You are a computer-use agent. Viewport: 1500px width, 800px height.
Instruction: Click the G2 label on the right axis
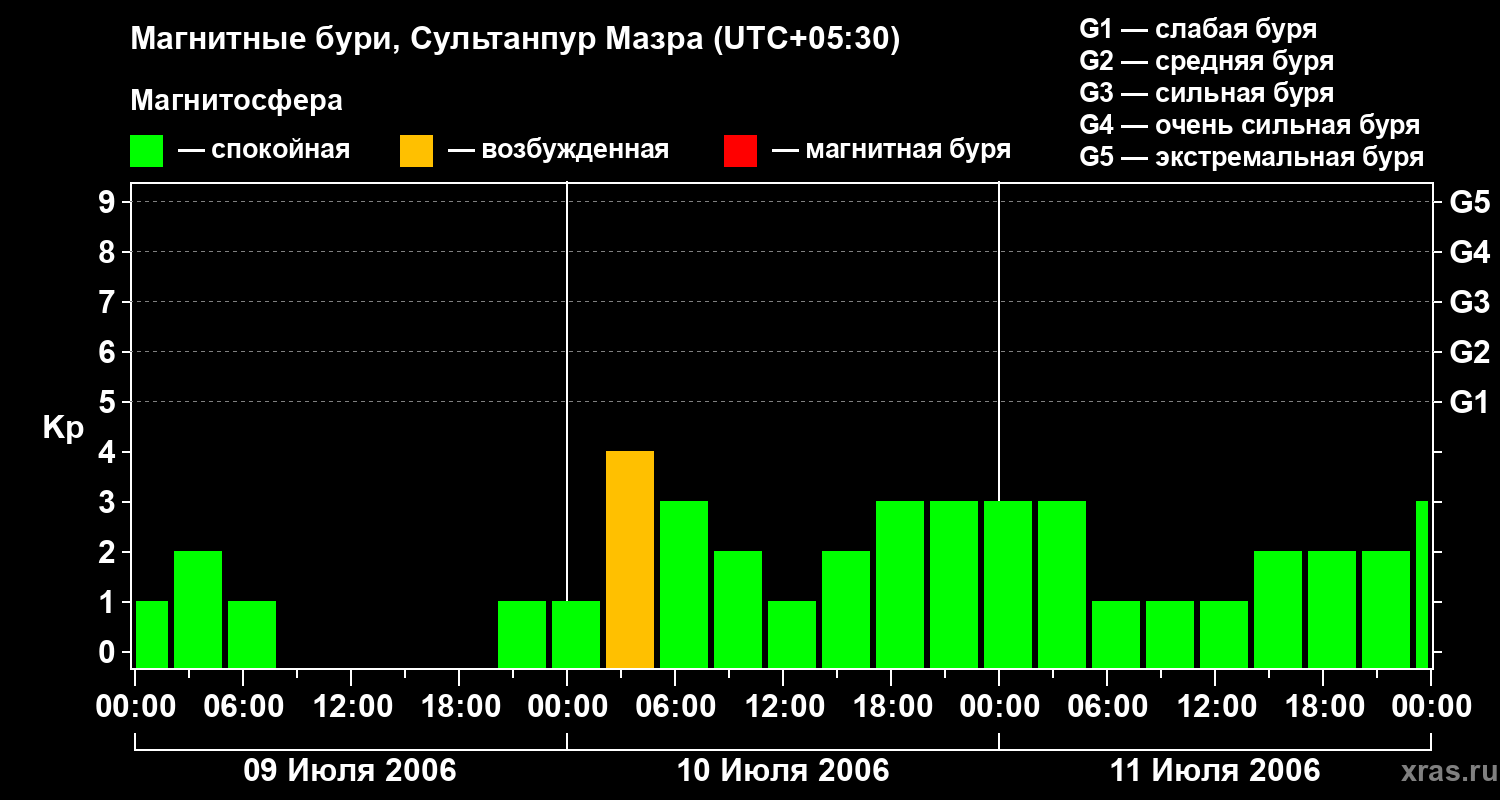click(x=1469, y=352)
